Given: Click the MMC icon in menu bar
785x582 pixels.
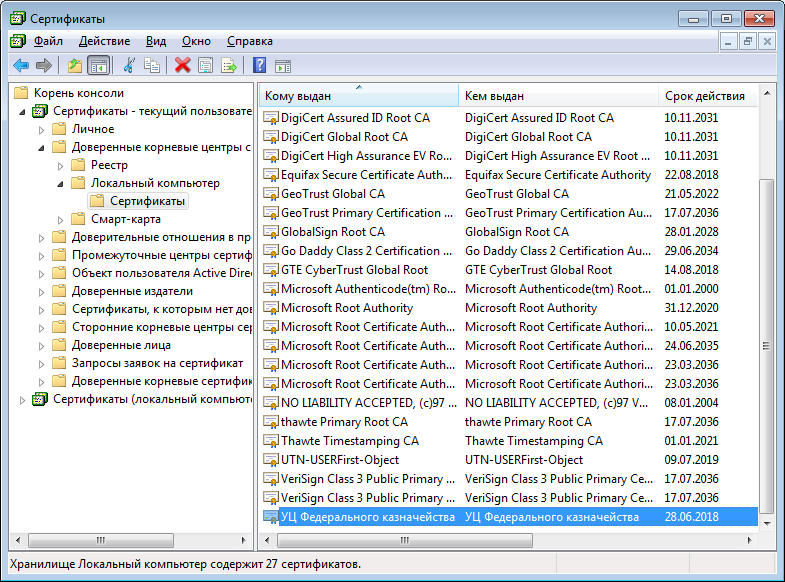Looking at the screenshot, I should click(18, 41).
